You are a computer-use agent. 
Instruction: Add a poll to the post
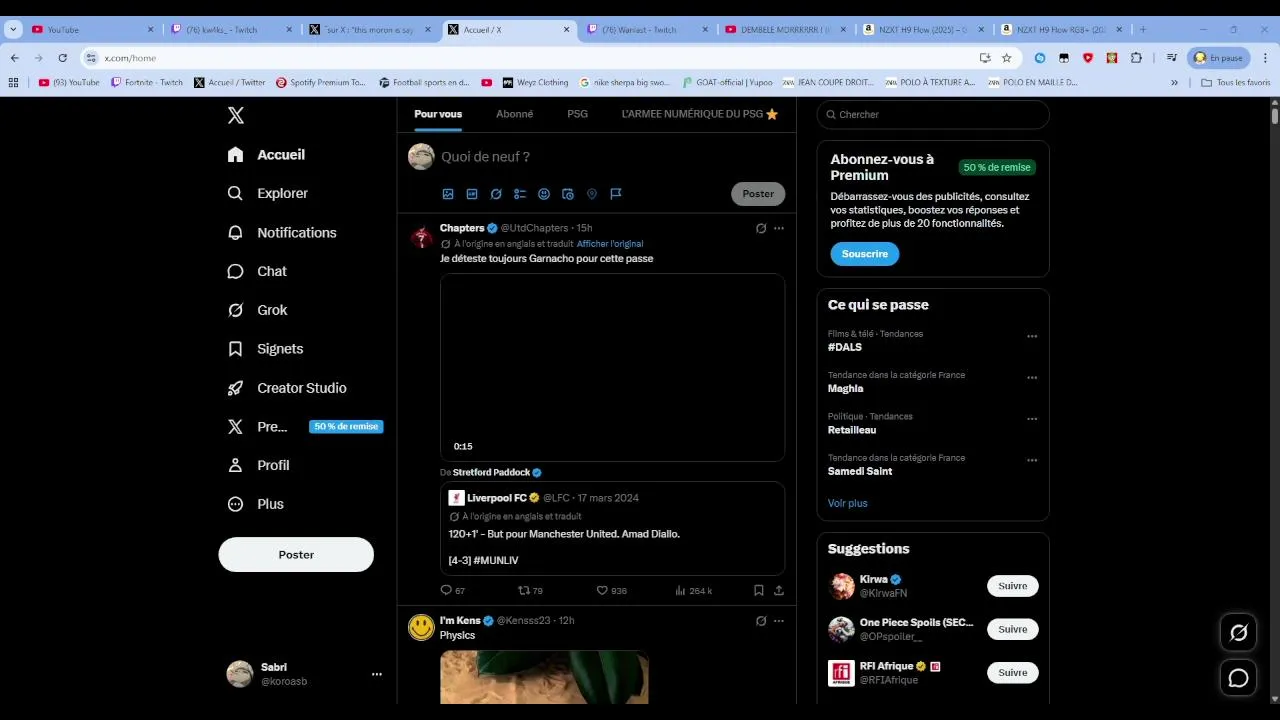[520, 194]
